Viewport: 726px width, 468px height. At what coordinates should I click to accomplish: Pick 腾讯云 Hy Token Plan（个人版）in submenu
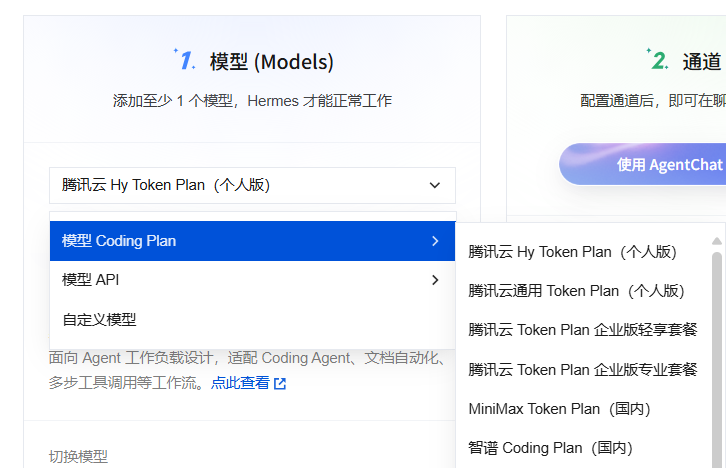click(x=573, y=252)
